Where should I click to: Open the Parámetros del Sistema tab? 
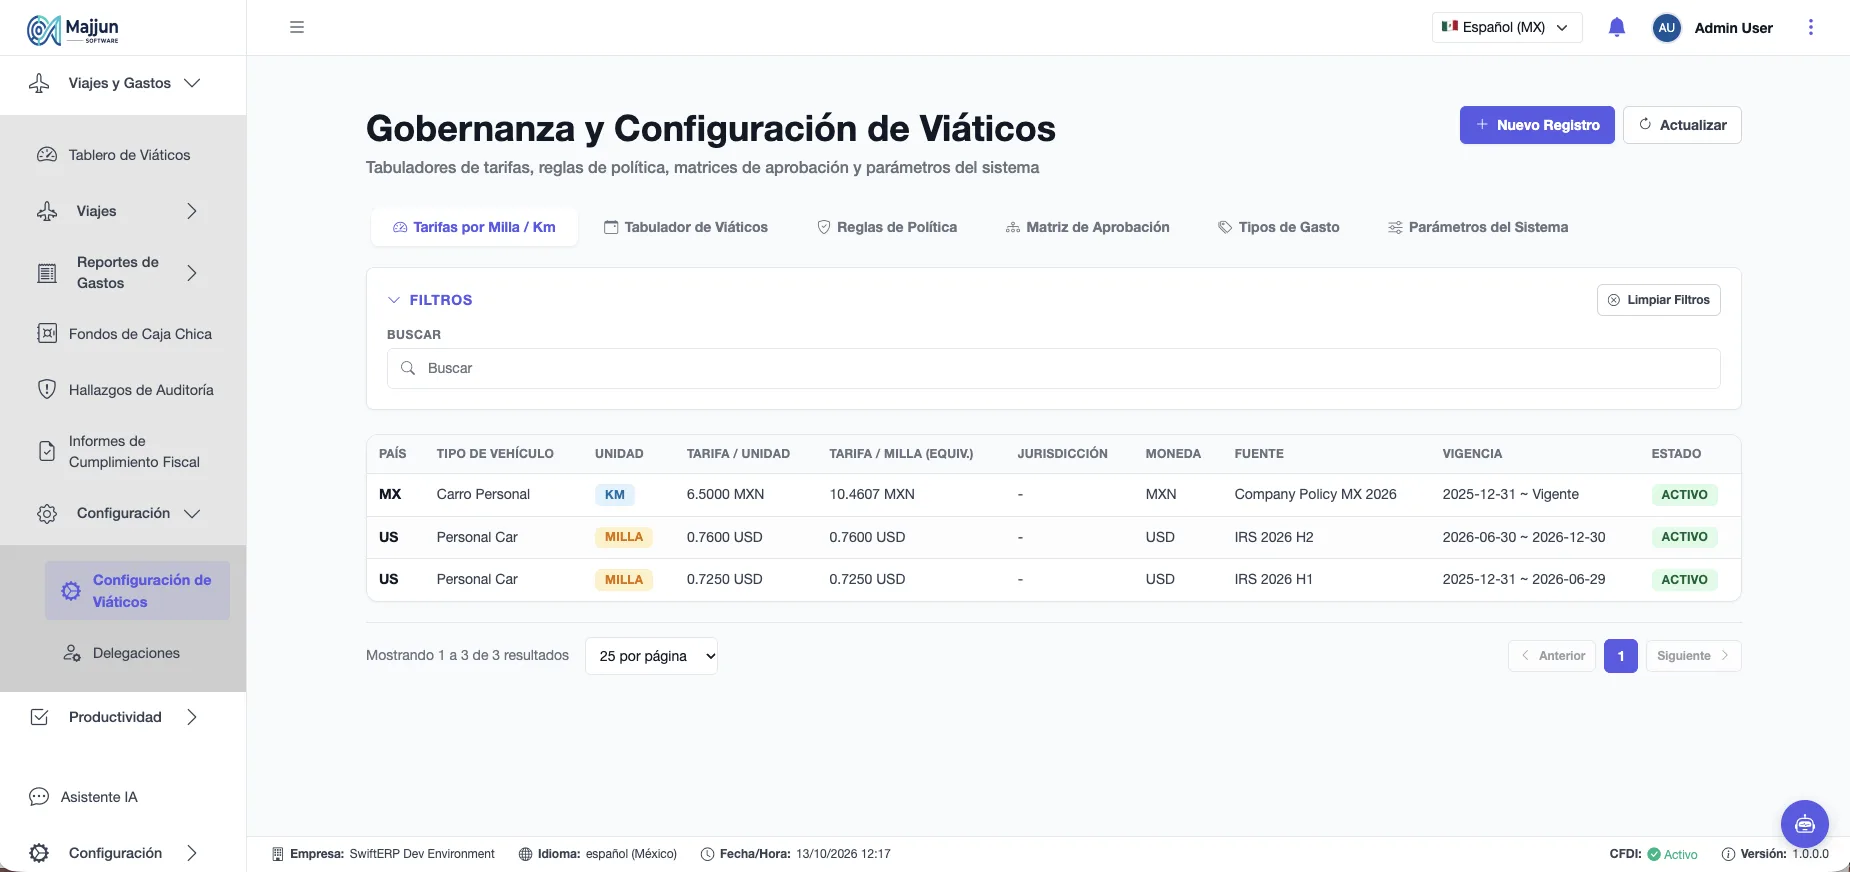tap(1478, 227)
